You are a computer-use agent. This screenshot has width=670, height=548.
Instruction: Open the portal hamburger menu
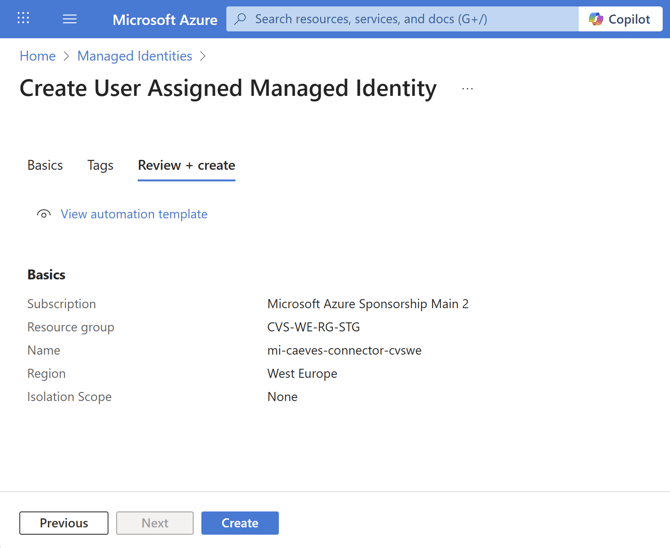pyautogui.click(x=70, y=19)
